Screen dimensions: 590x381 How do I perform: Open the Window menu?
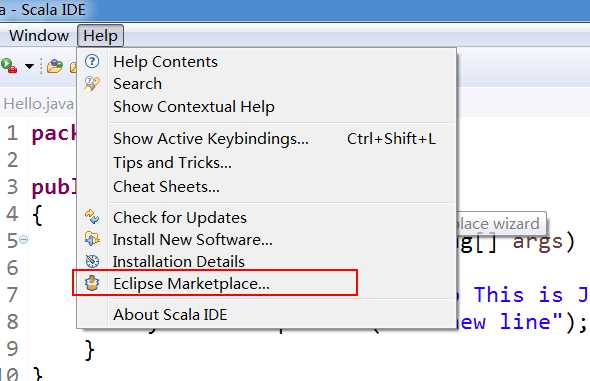pyautogui.click(x=39, y=36)
